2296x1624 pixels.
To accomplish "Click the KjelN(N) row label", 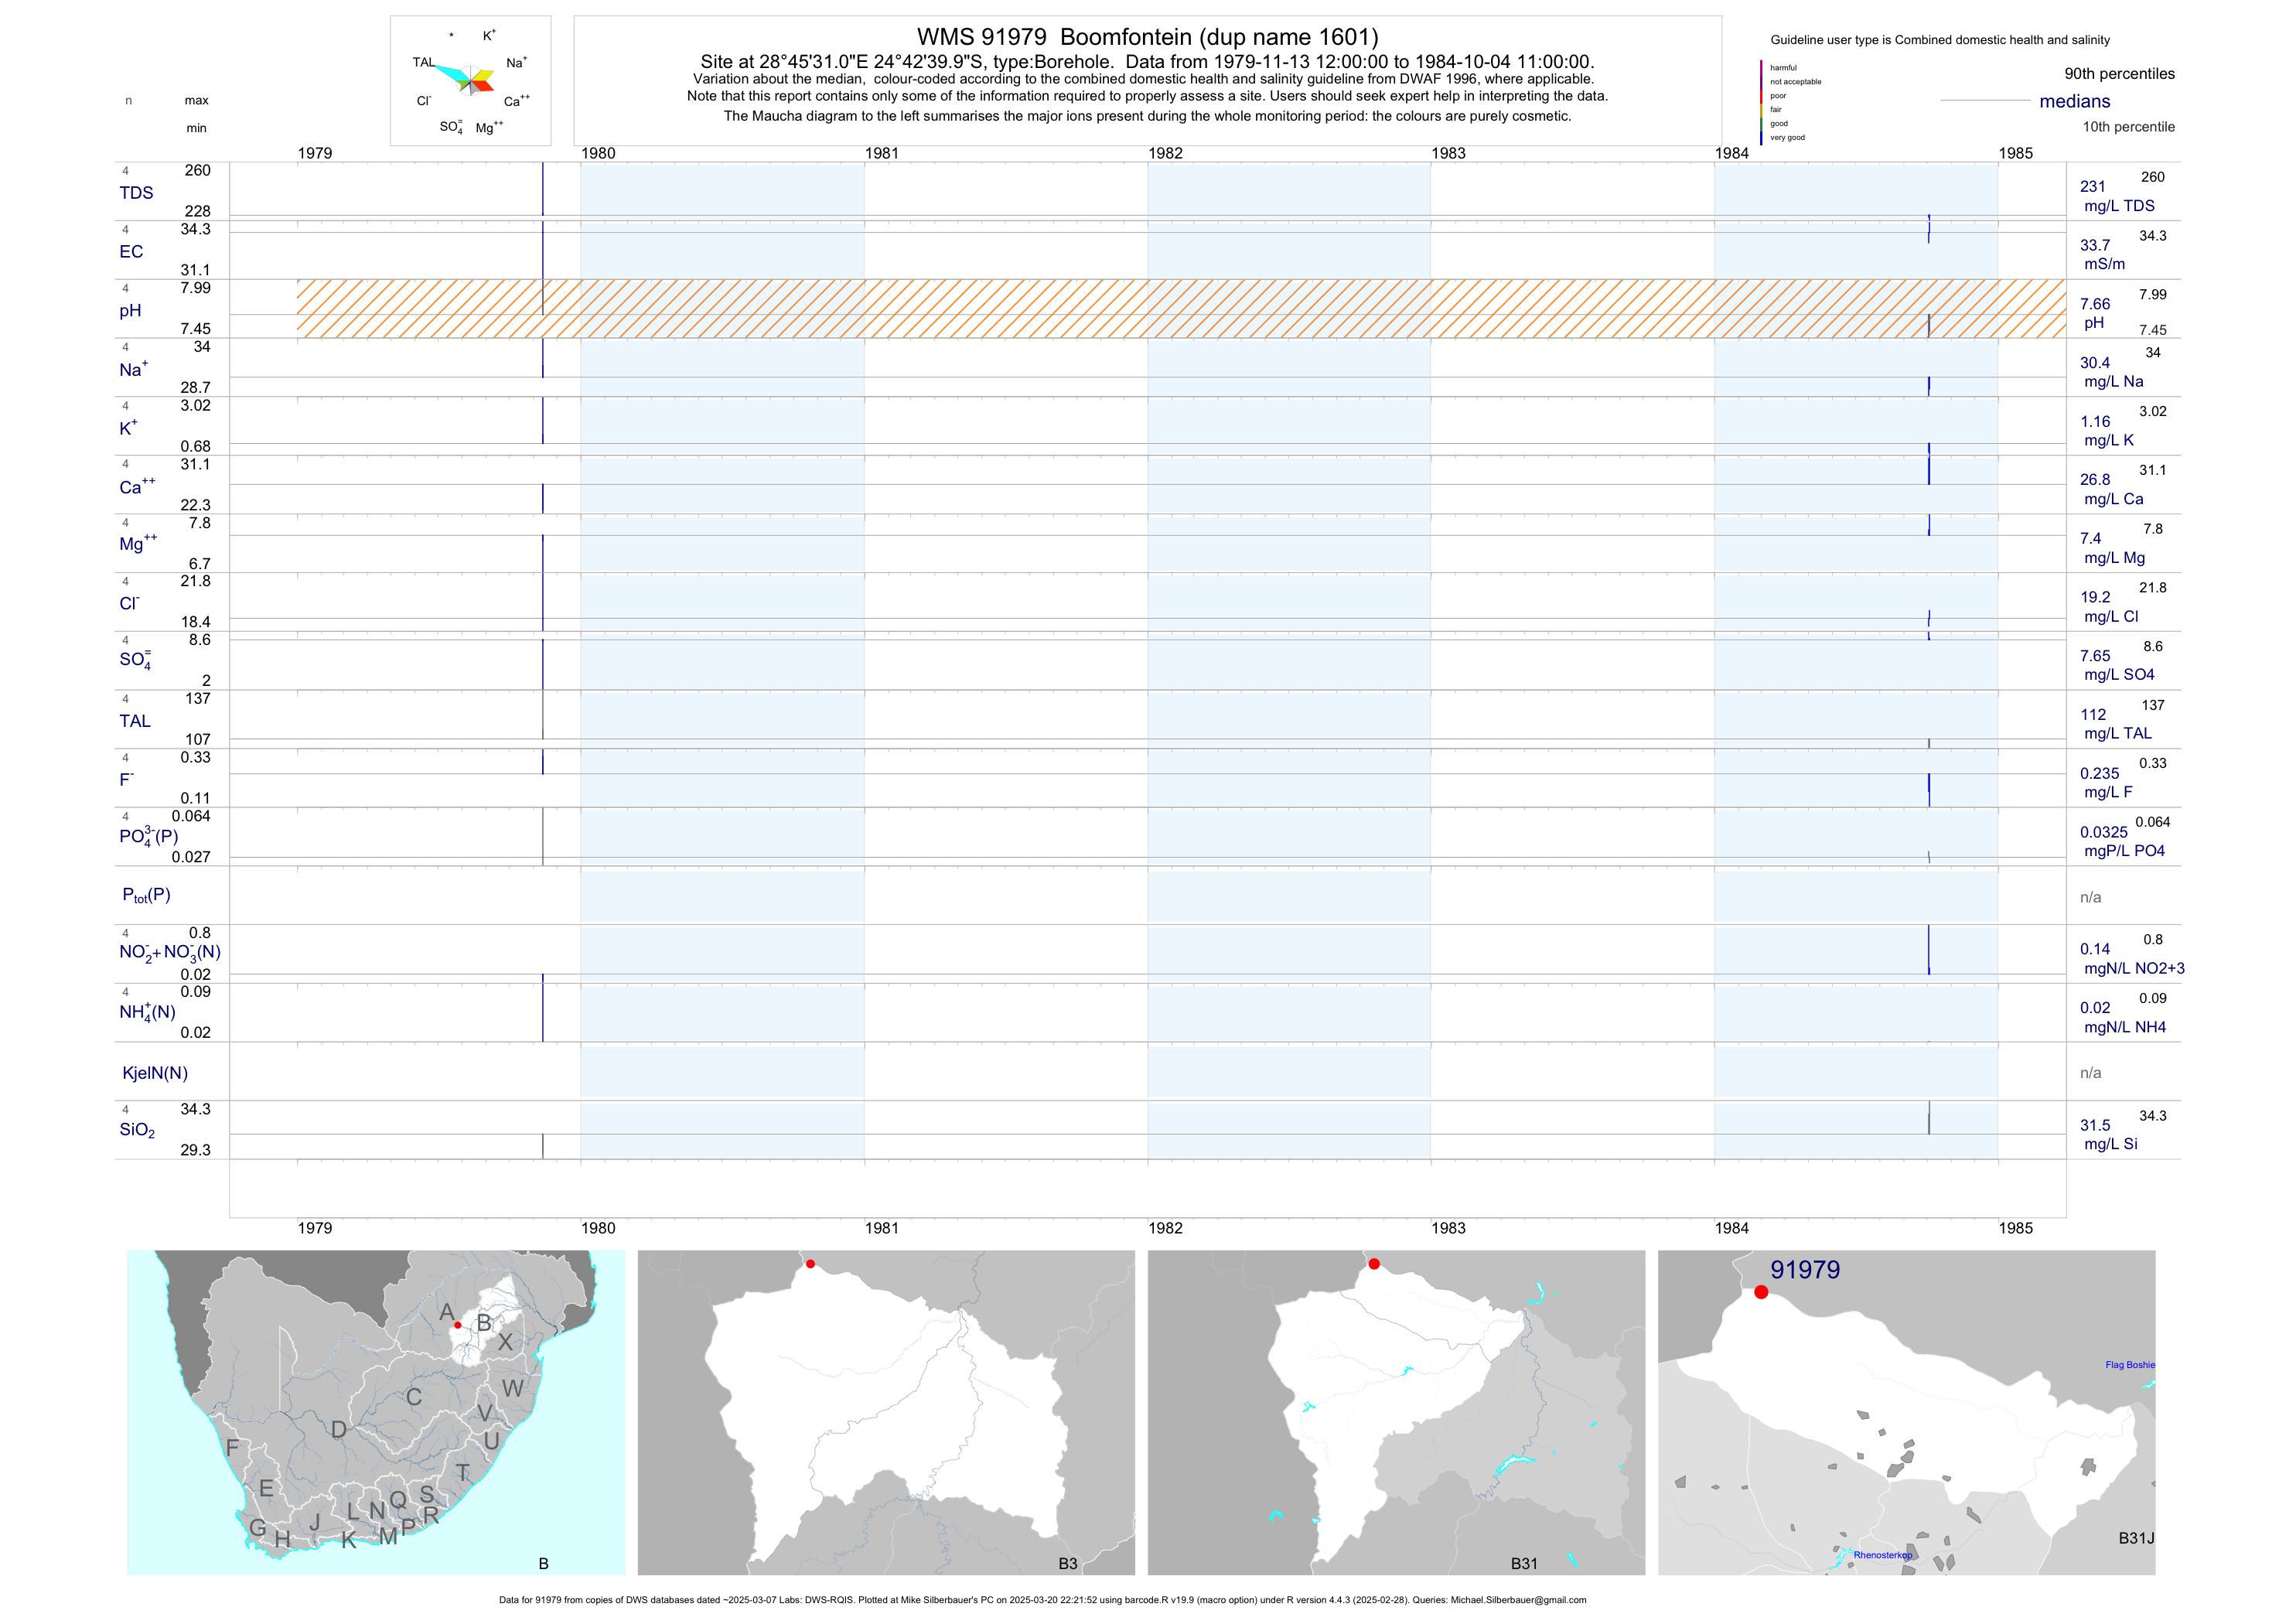I will pos(155,1073).
